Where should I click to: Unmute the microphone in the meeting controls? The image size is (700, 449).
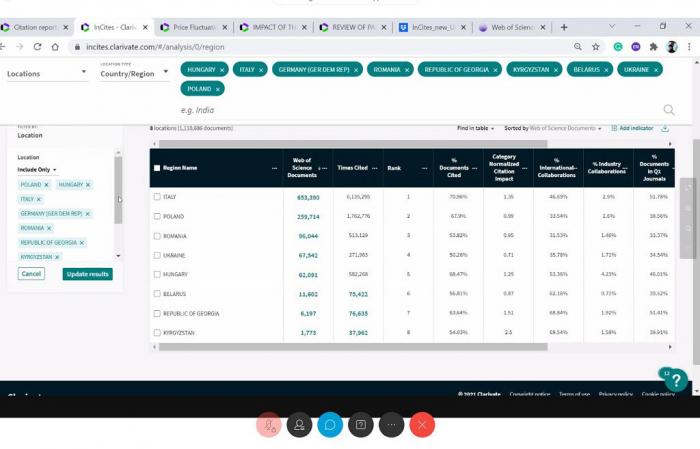(x=267, y=425)
